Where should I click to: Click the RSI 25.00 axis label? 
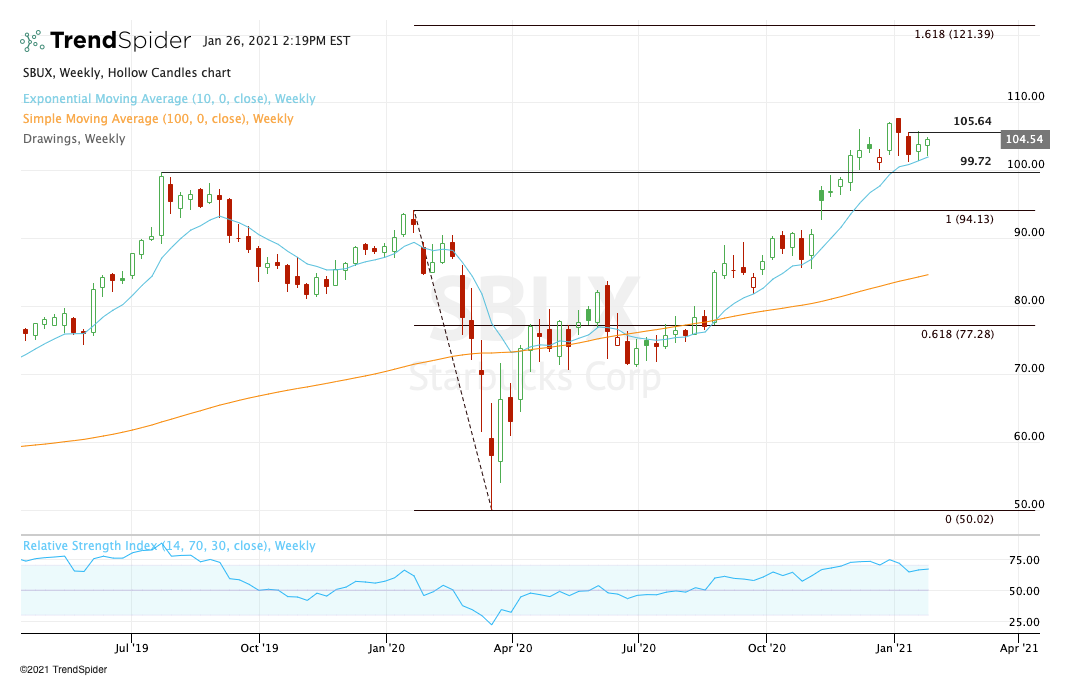coord(1024,622)
